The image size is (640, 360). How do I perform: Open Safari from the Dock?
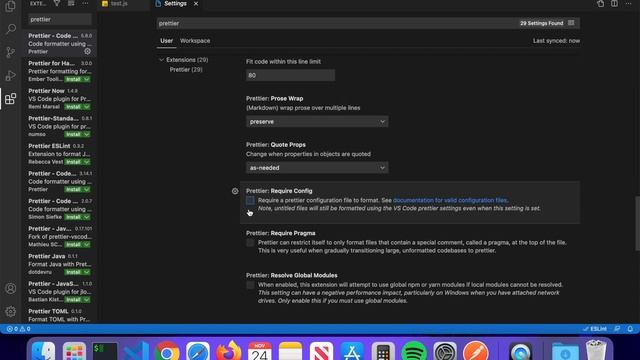198,351
